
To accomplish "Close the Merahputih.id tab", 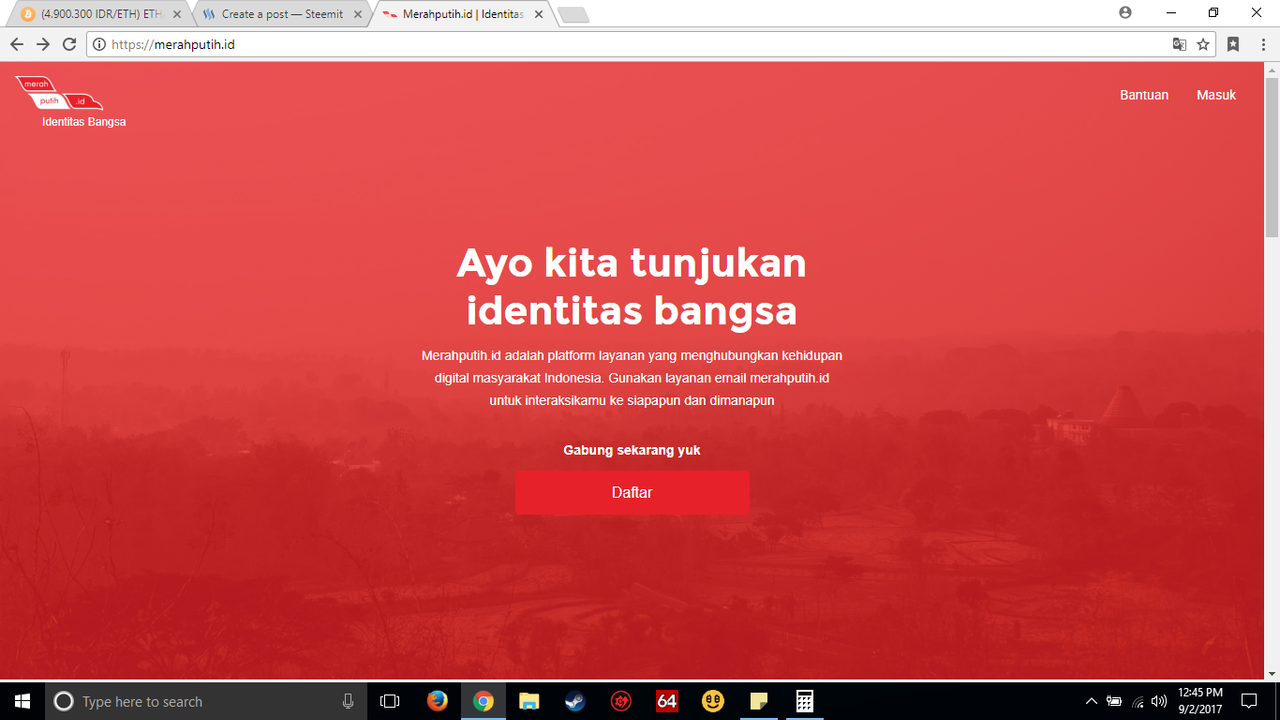I will (x=538, y=14).
